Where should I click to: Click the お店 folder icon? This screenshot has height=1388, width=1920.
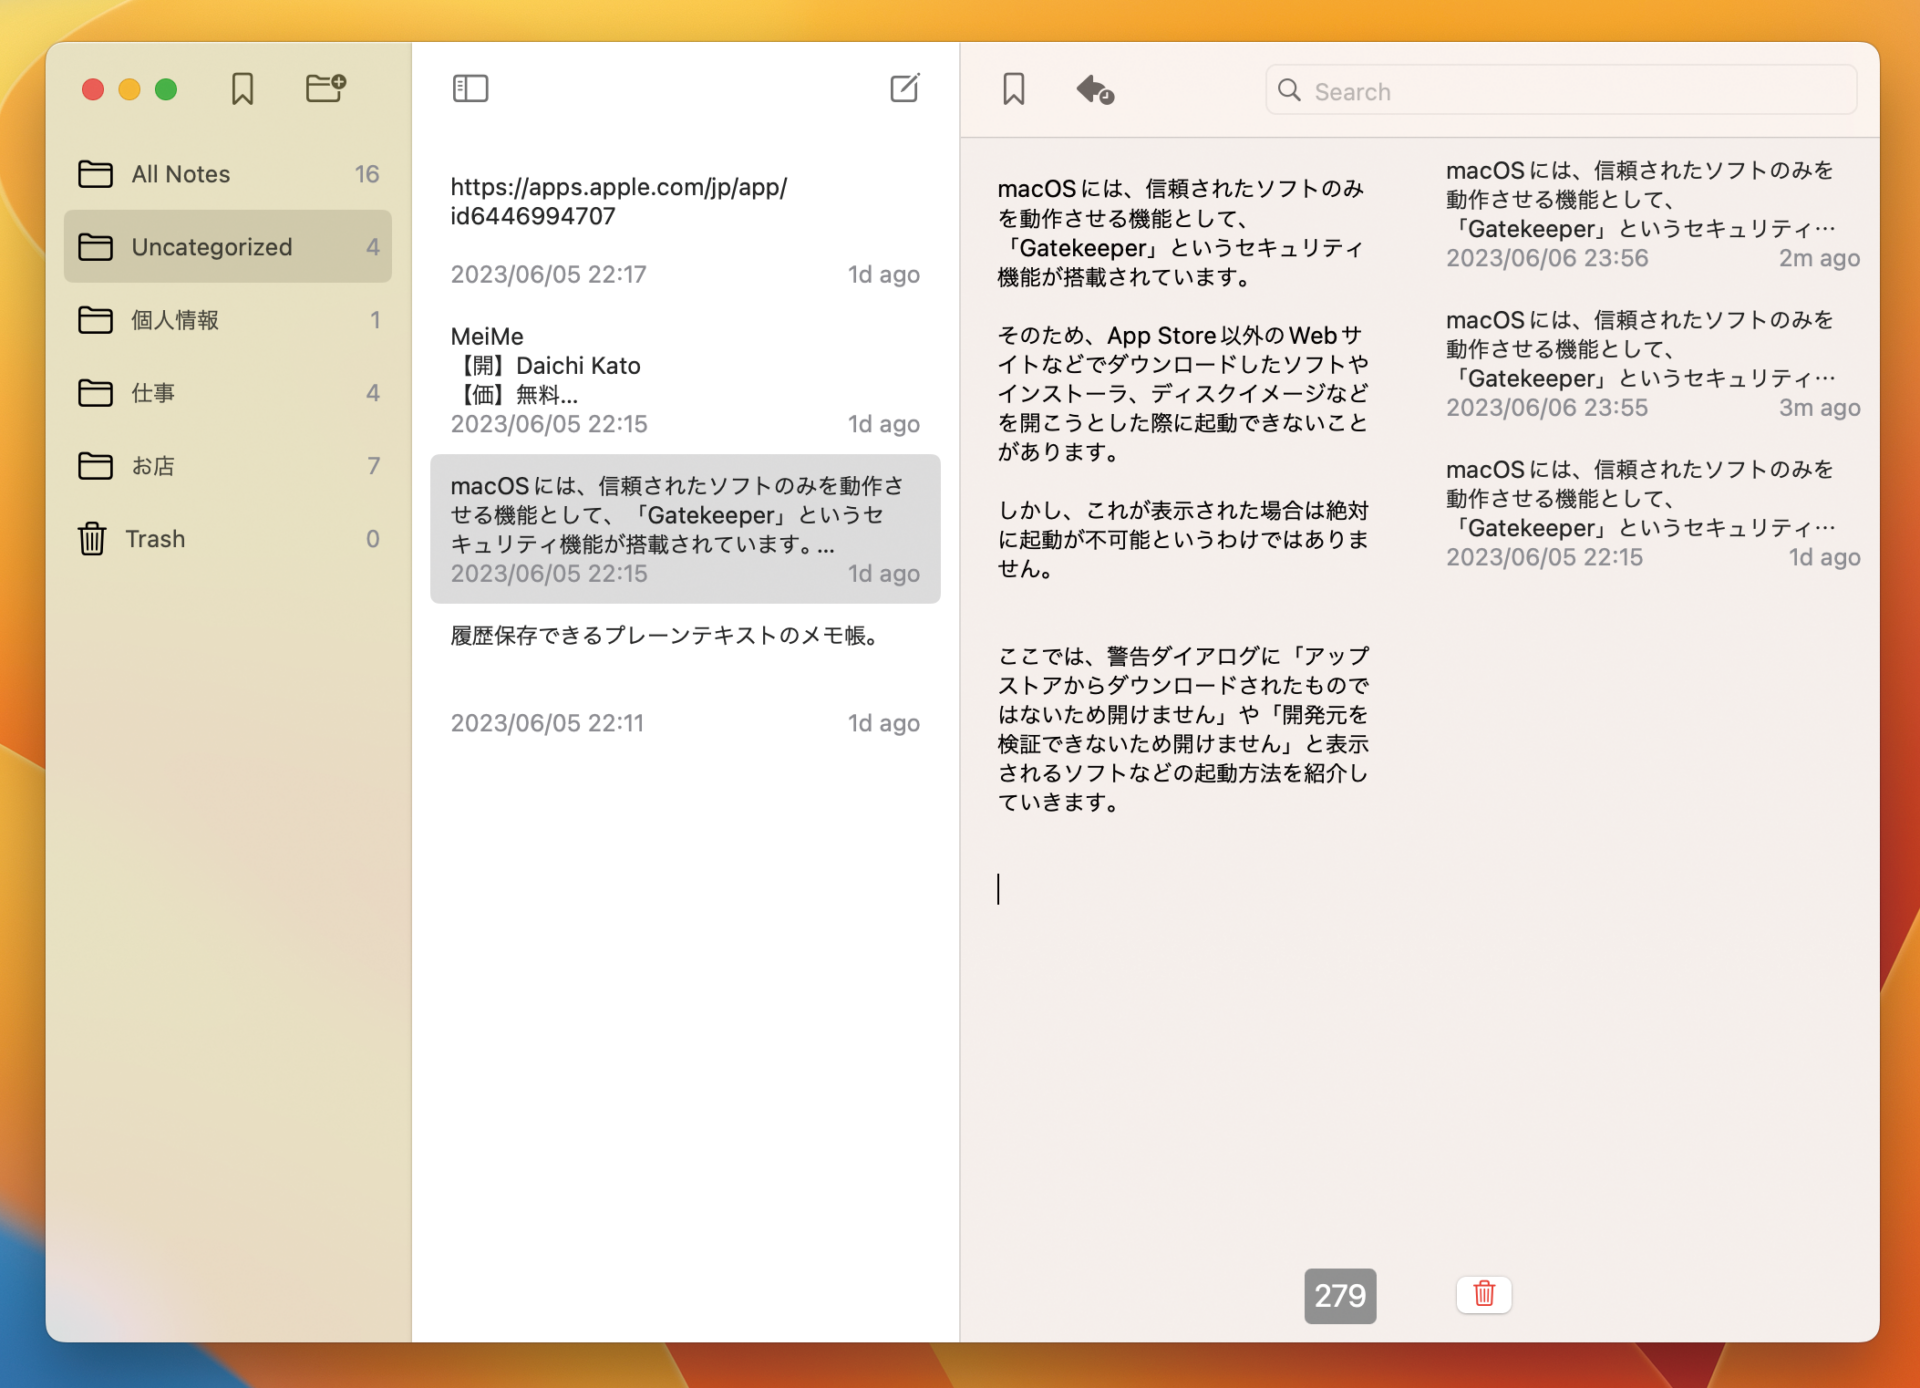(x=95, y=466)
